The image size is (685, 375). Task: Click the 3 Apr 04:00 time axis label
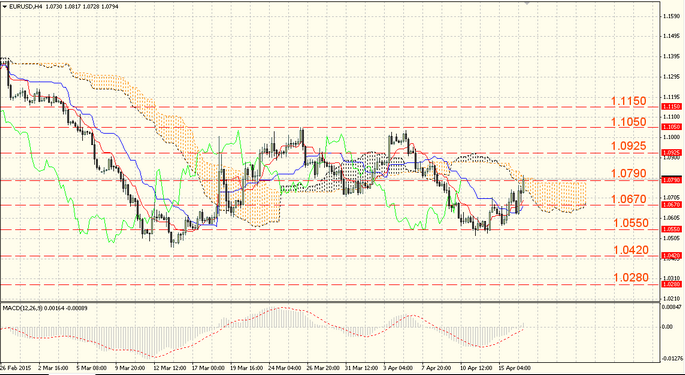click(x=398, y=368)
